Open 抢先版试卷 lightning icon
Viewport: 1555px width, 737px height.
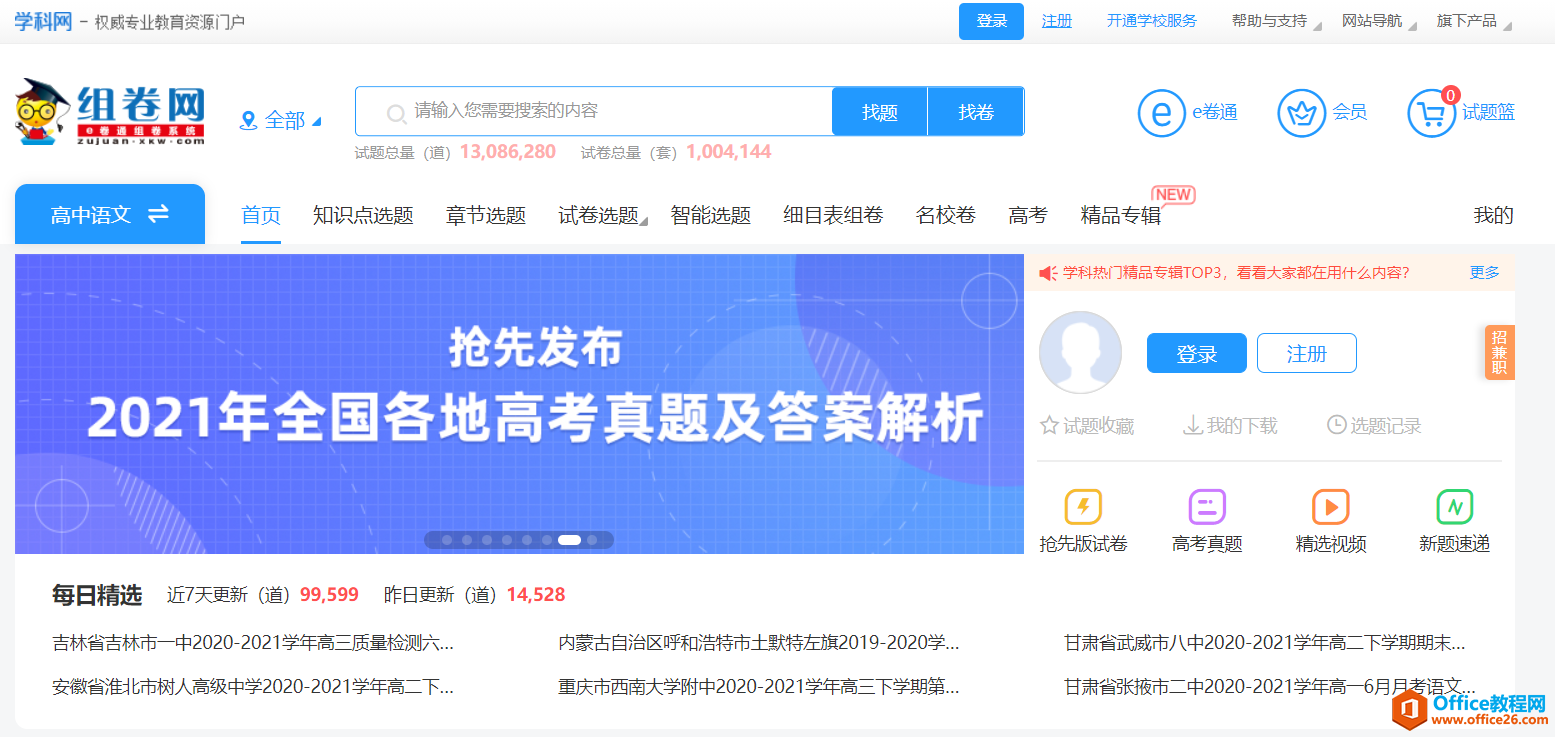1083,507
